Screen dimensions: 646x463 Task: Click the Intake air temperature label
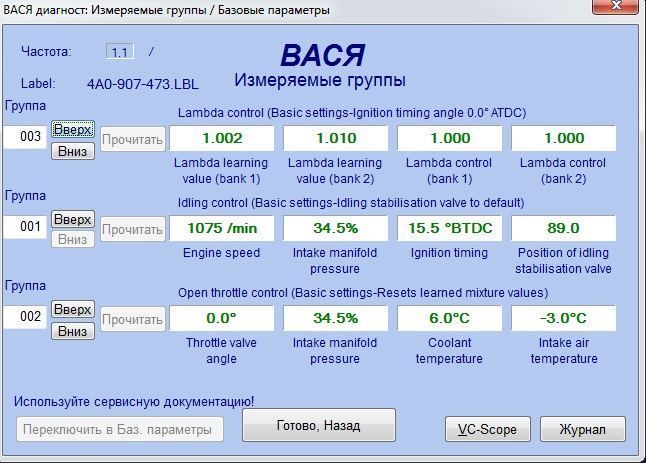coord(564,351)
